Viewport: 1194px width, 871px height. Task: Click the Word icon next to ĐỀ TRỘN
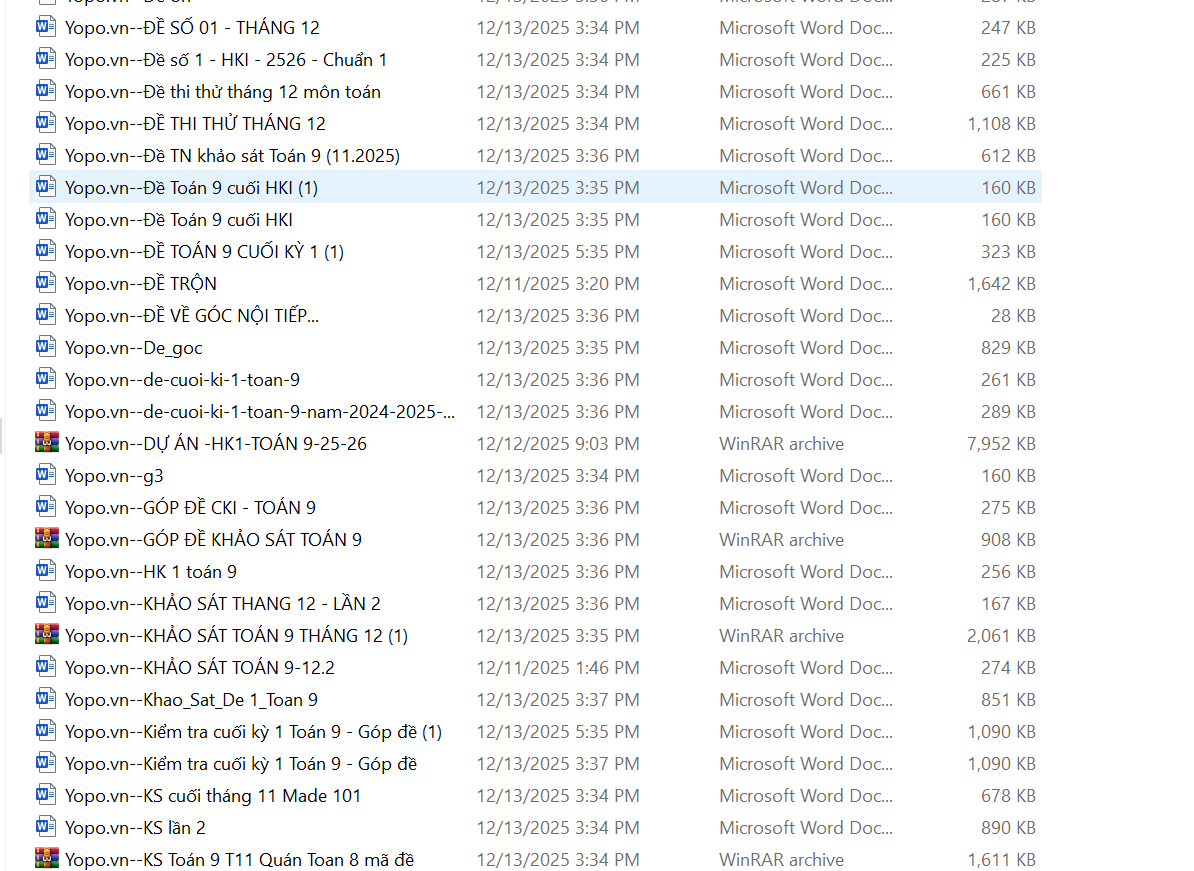tap(46, 283)
